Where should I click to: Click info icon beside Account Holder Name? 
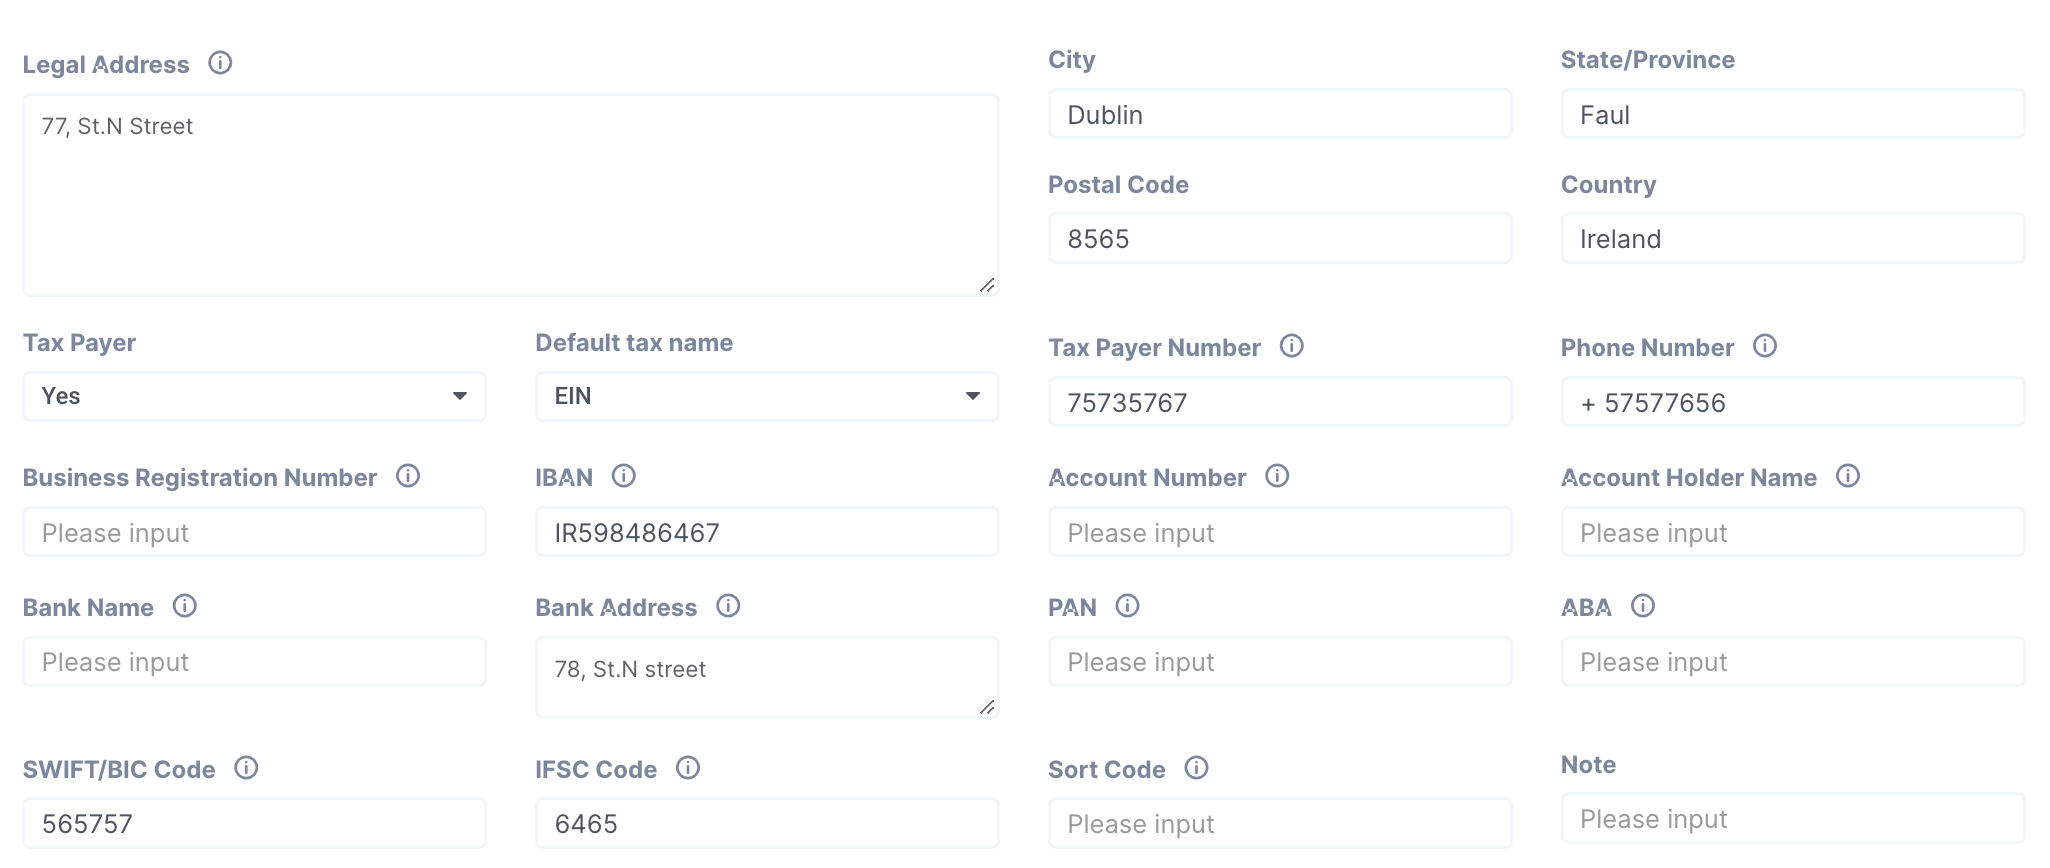tap(1848, 476)
